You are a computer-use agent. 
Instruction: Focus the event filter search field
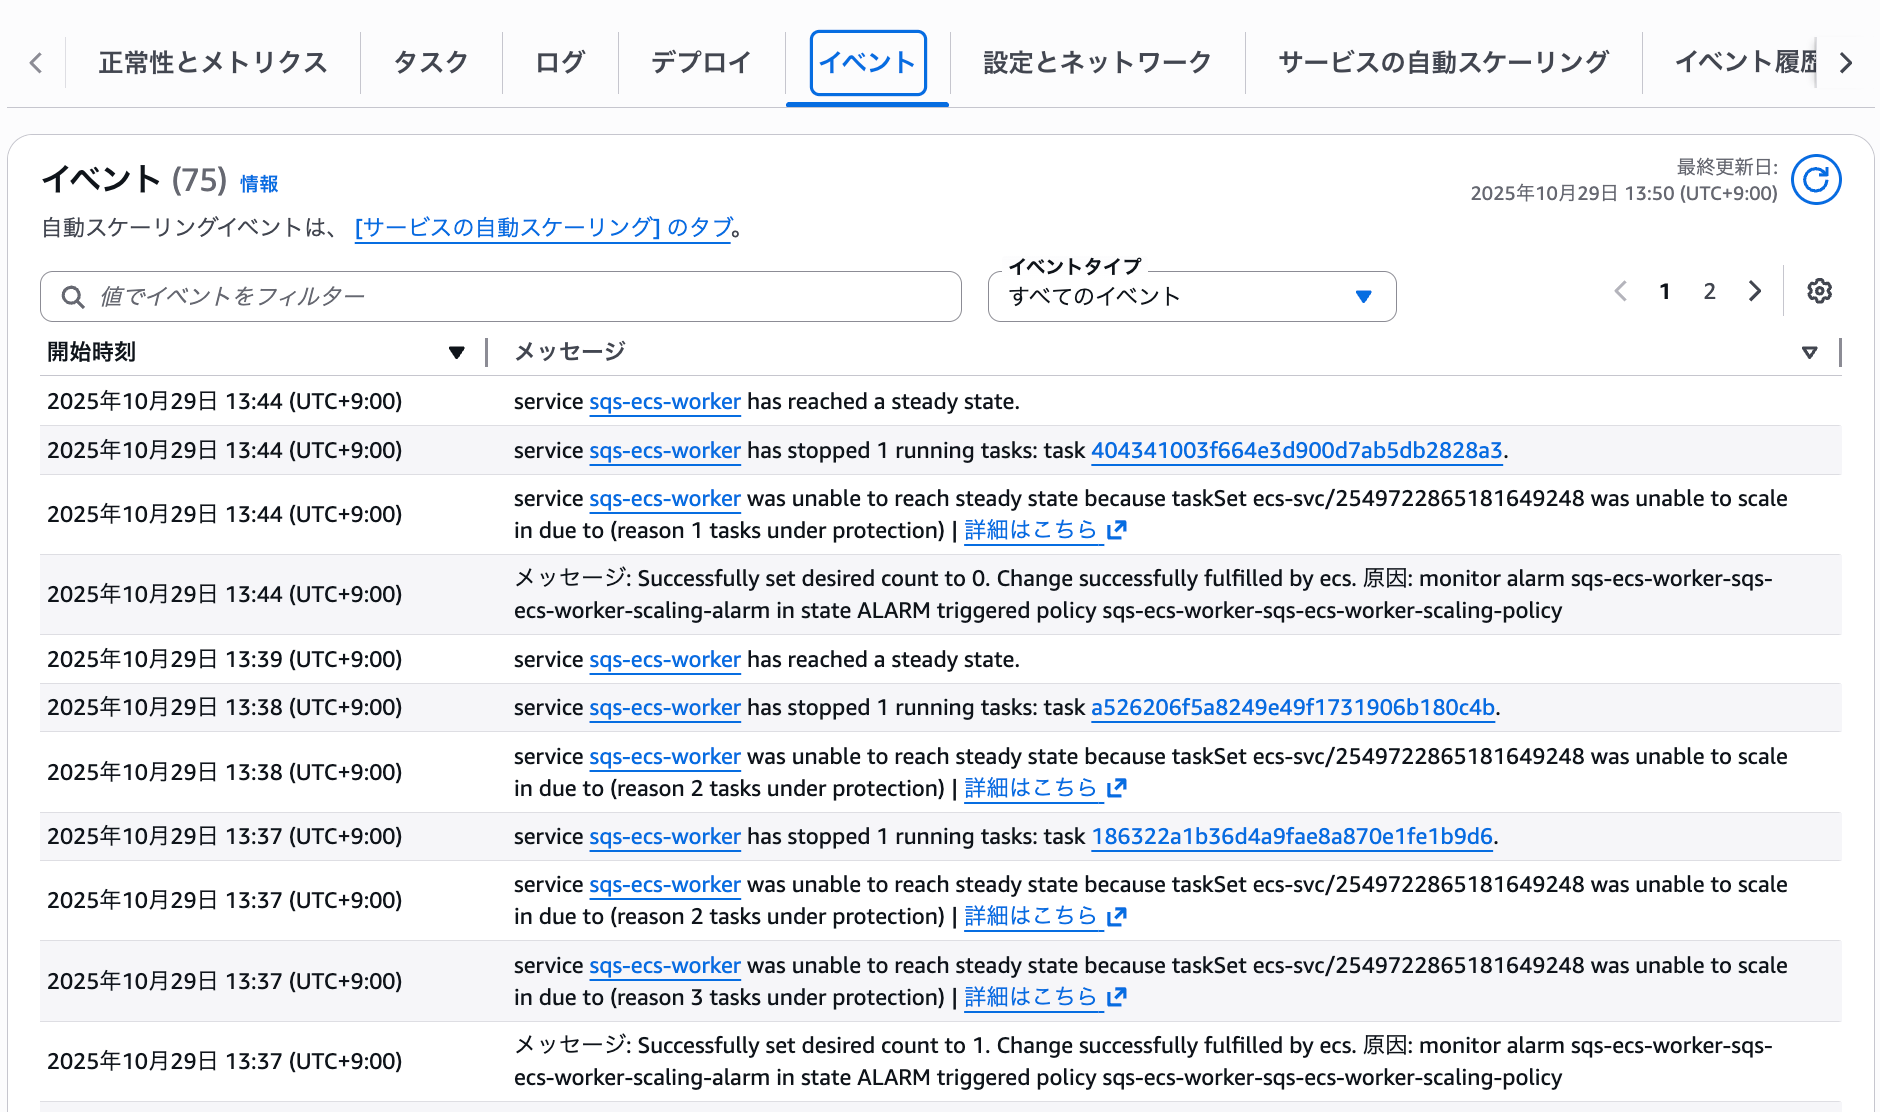[520, 297]
